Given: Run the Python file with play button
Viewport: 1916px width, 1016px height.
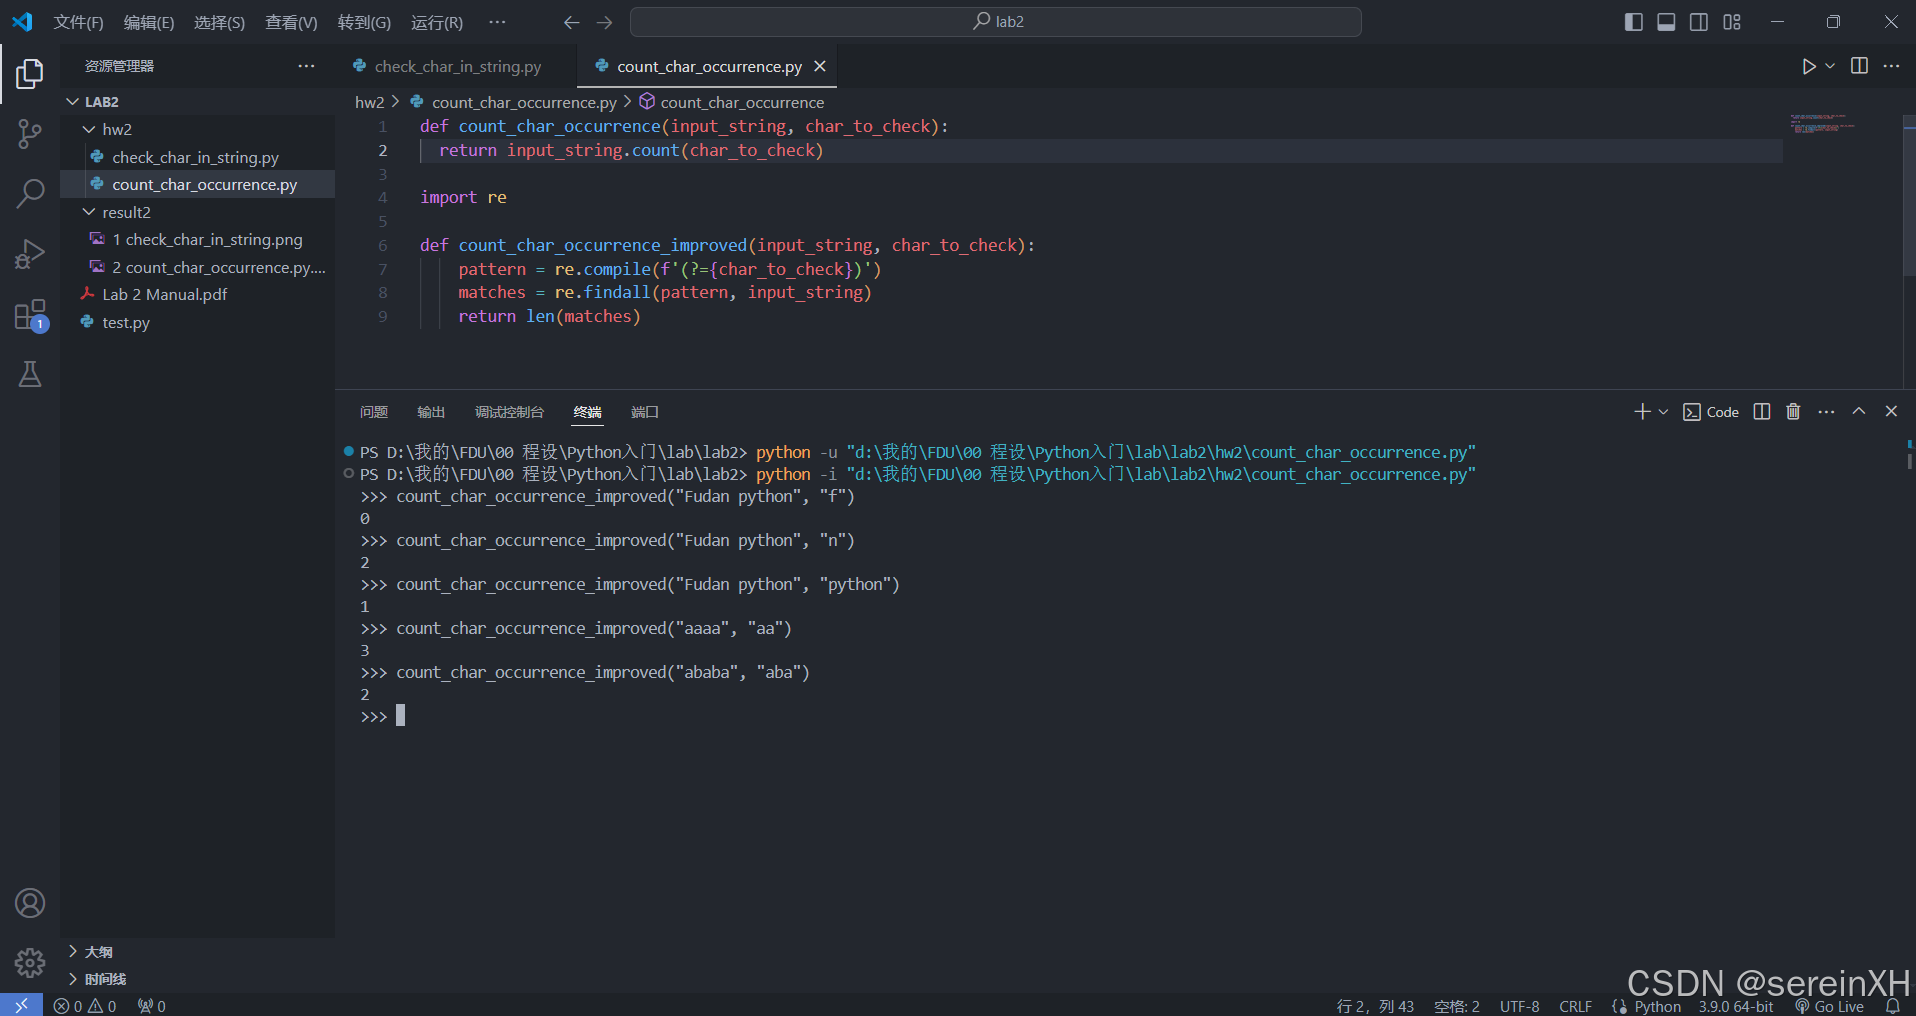Looking at the screenshot, I should point(1808,66).
